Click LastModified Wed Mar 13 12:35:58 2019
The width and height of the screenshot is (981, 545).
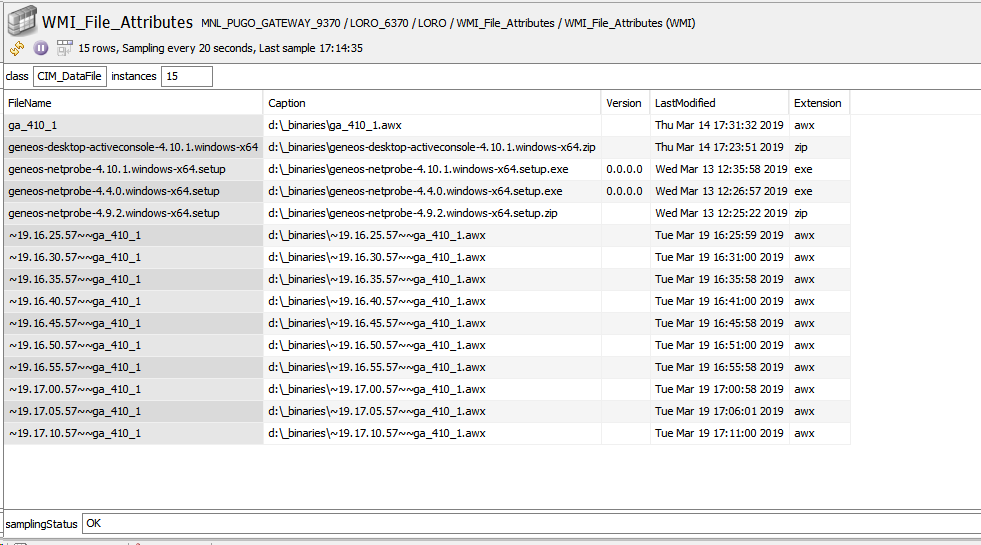click(x=719, y=169)
